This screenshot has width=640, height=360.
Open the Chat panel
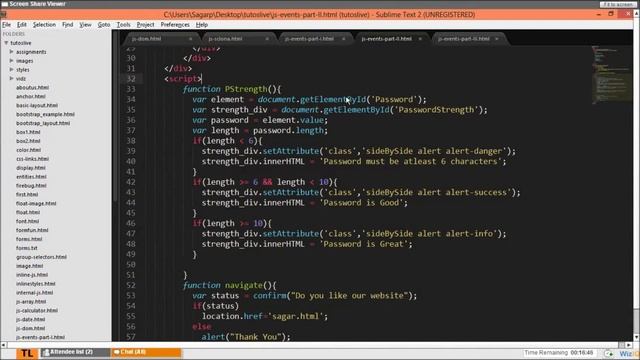(146, 352)
